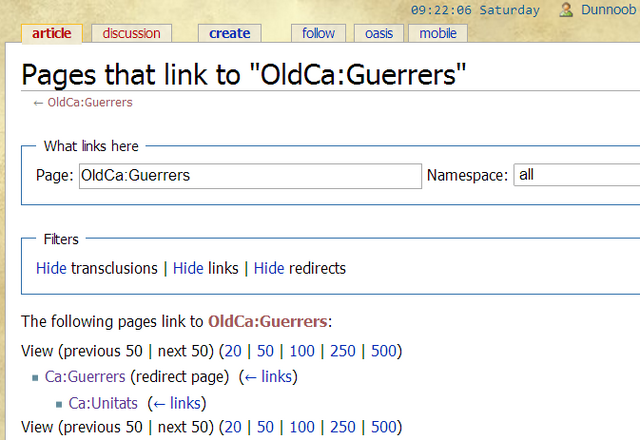Switch to the article tab
Image resolution: width=640 pixels, height=440 pixels.
pos(52,33)
